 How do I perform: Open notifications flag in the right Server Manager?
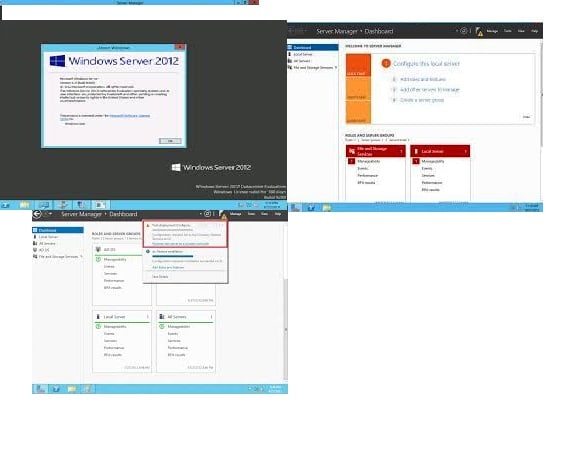click(x=479, y=31)
